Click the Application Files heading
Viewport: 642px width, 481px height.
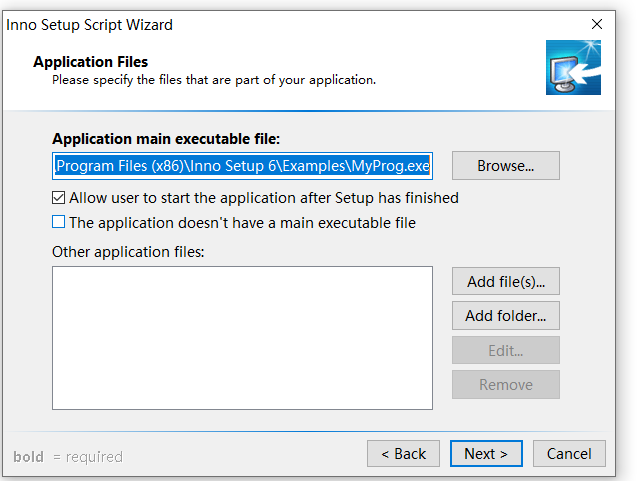point(90,62)
